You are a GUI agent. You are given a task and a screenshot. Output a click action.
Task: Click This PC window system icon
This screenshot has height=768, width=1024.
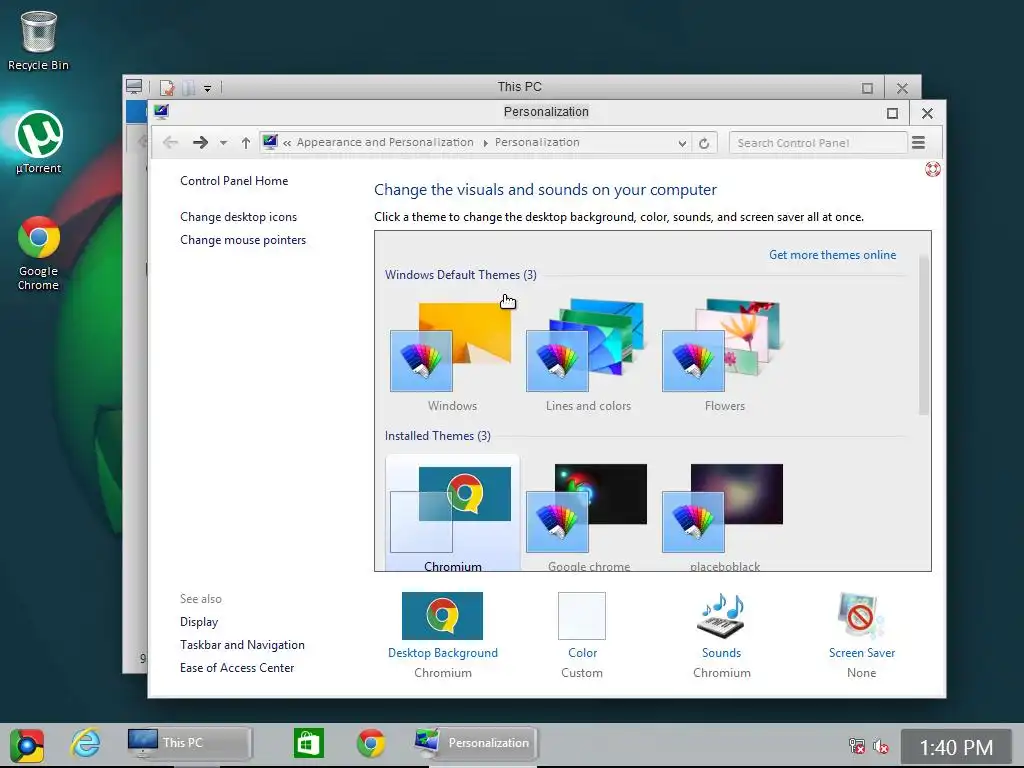click(x=135, y=86)
